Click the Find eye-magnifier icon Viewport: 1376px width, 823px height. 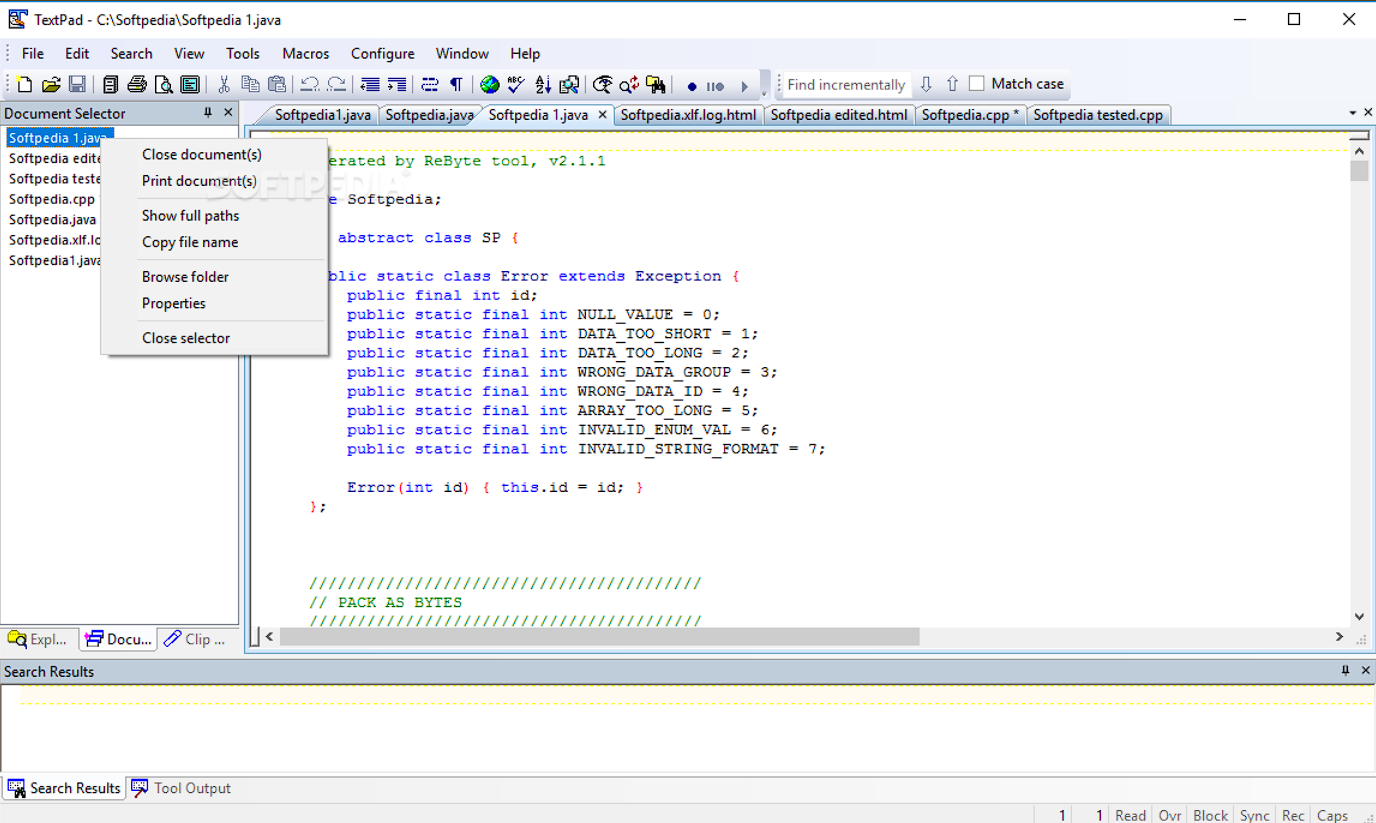point(603,85)
